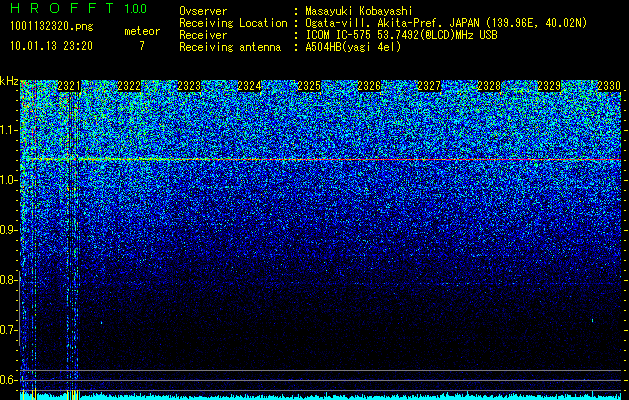Viewport: 629px width, 400px height.
Task: Click the 0.9 kHz axis label
Action: pos(8,230)
